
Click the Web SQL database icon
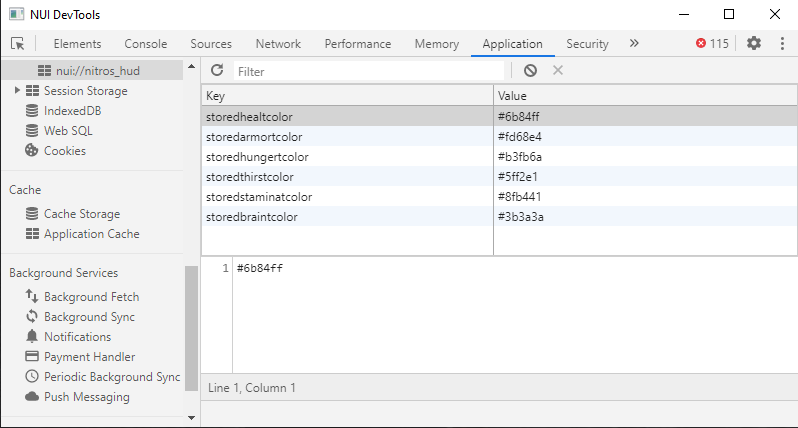pos(32,131)
